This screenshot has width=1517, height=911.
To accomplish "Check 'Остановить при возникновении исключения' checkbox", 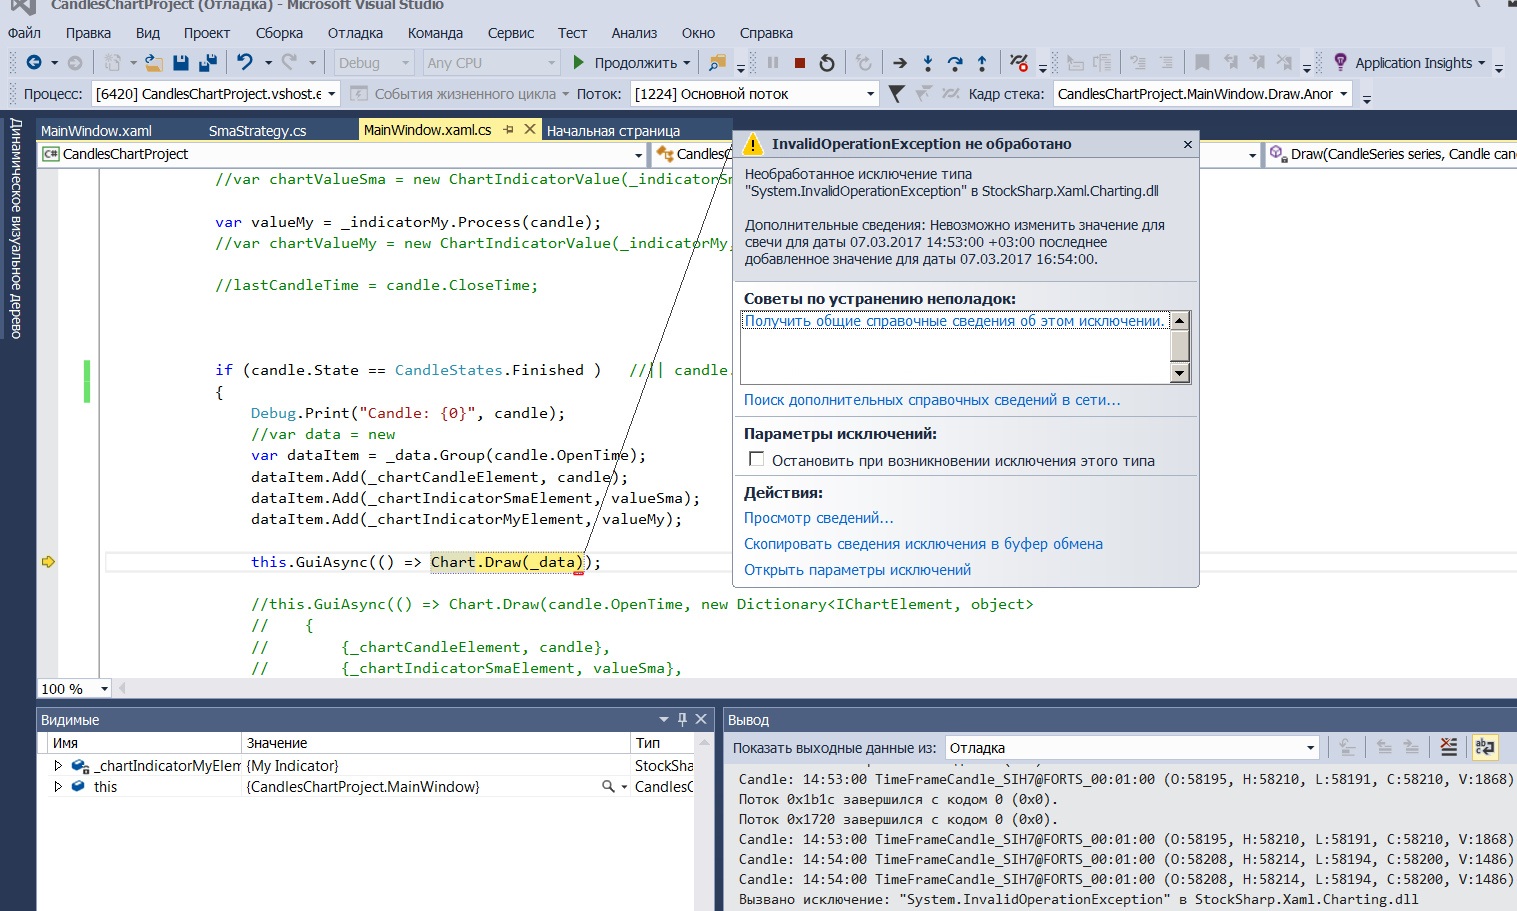I will pyautogui.click(x=757, y=460).
